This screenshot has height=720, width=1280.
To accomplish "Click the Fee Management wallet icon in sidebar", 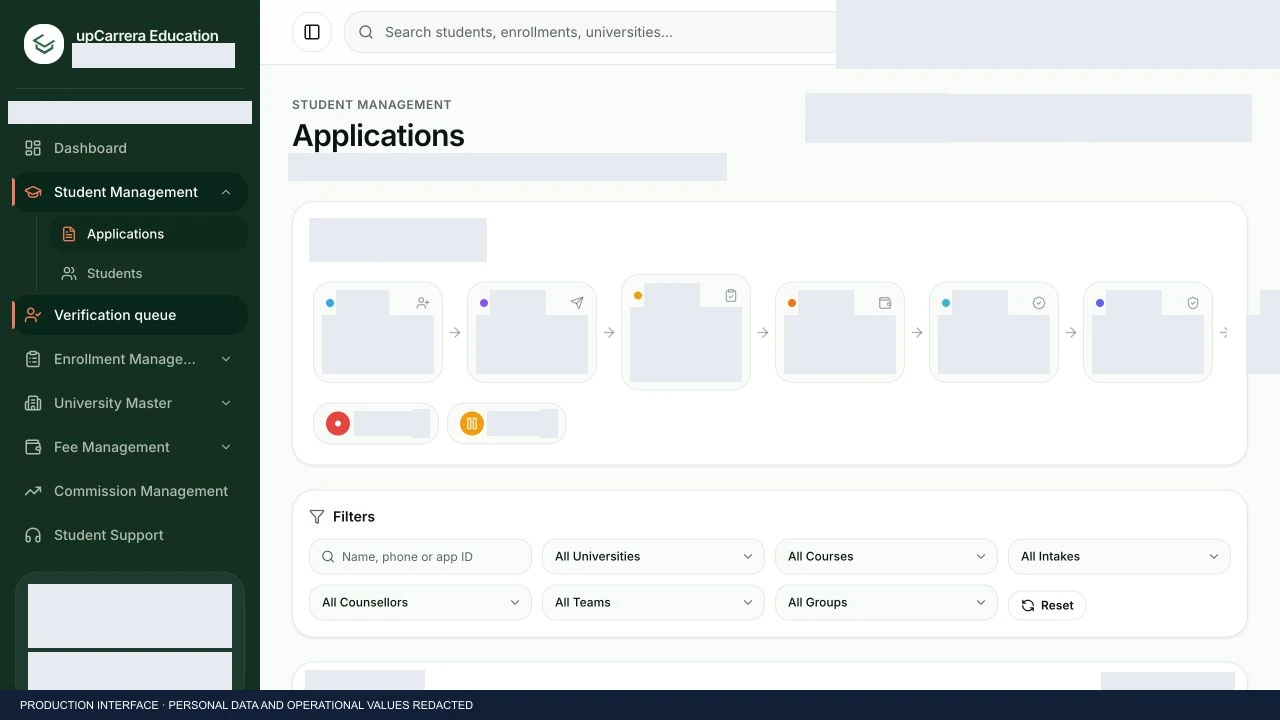I will pyautogui.click(x=33, y=447).
